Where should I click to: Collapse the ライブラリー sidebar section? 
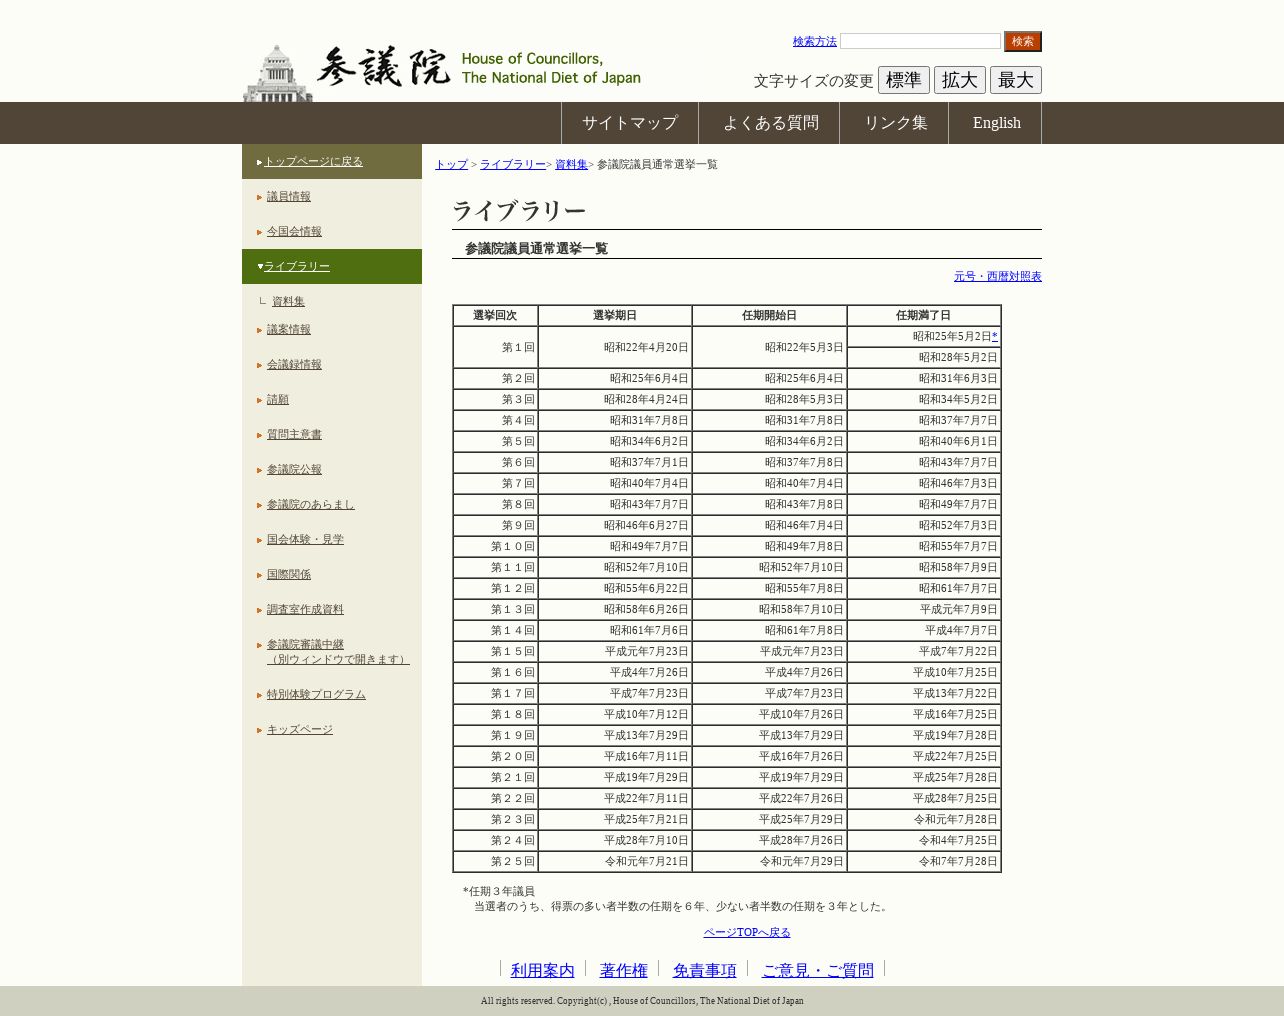[x=296, y=266]
